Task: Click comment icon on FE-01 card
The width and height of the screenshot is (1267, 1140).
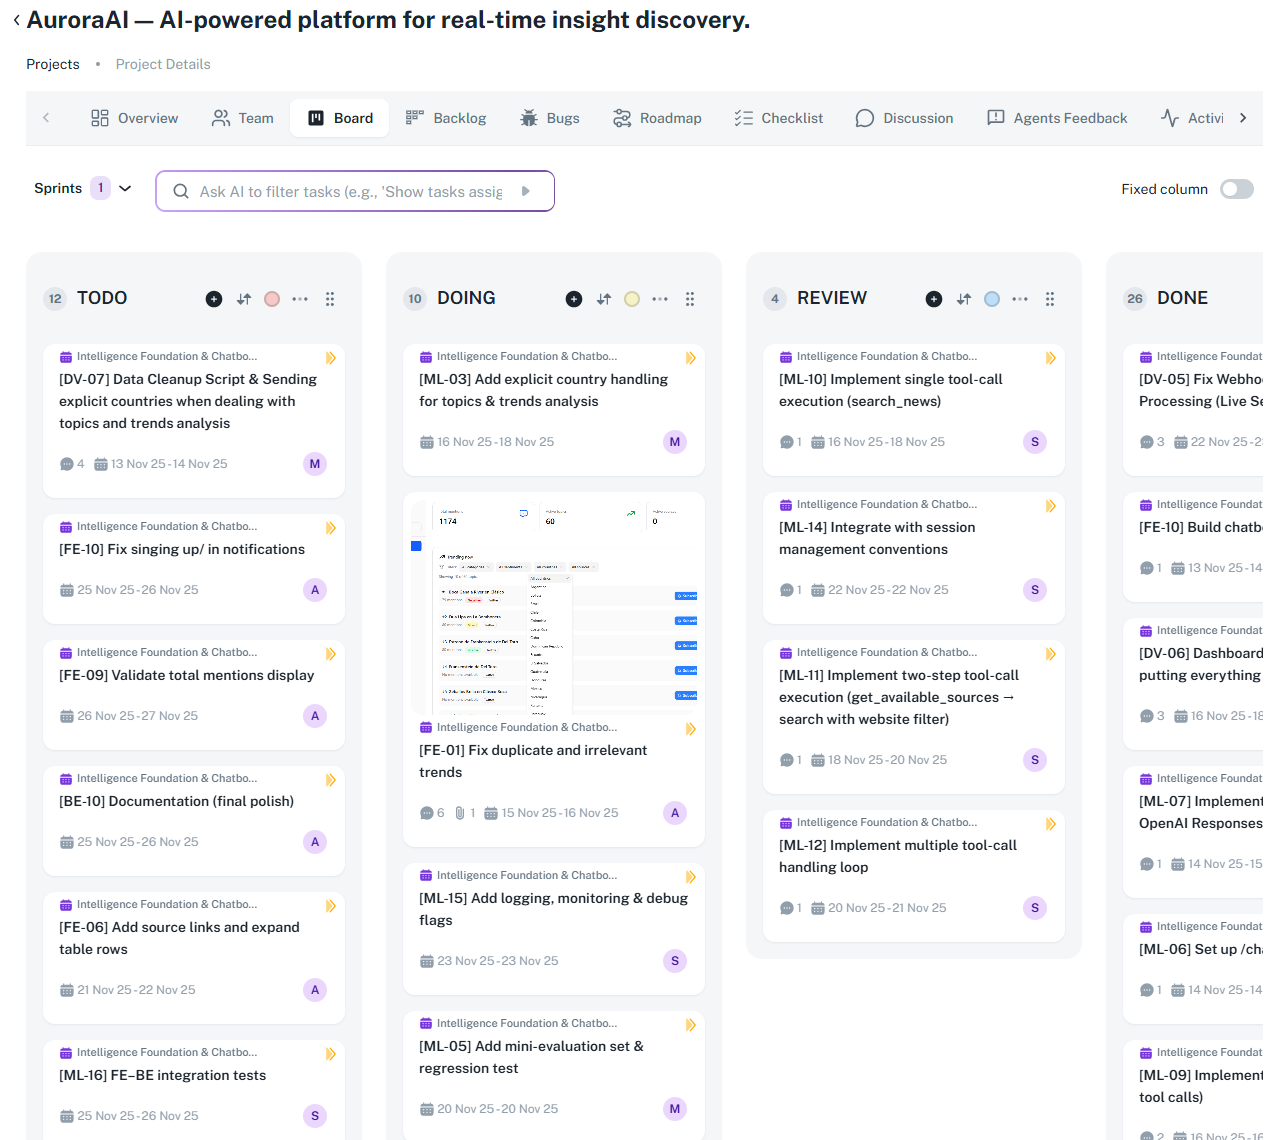Action: pyautogui.click(x=427, y=813)
